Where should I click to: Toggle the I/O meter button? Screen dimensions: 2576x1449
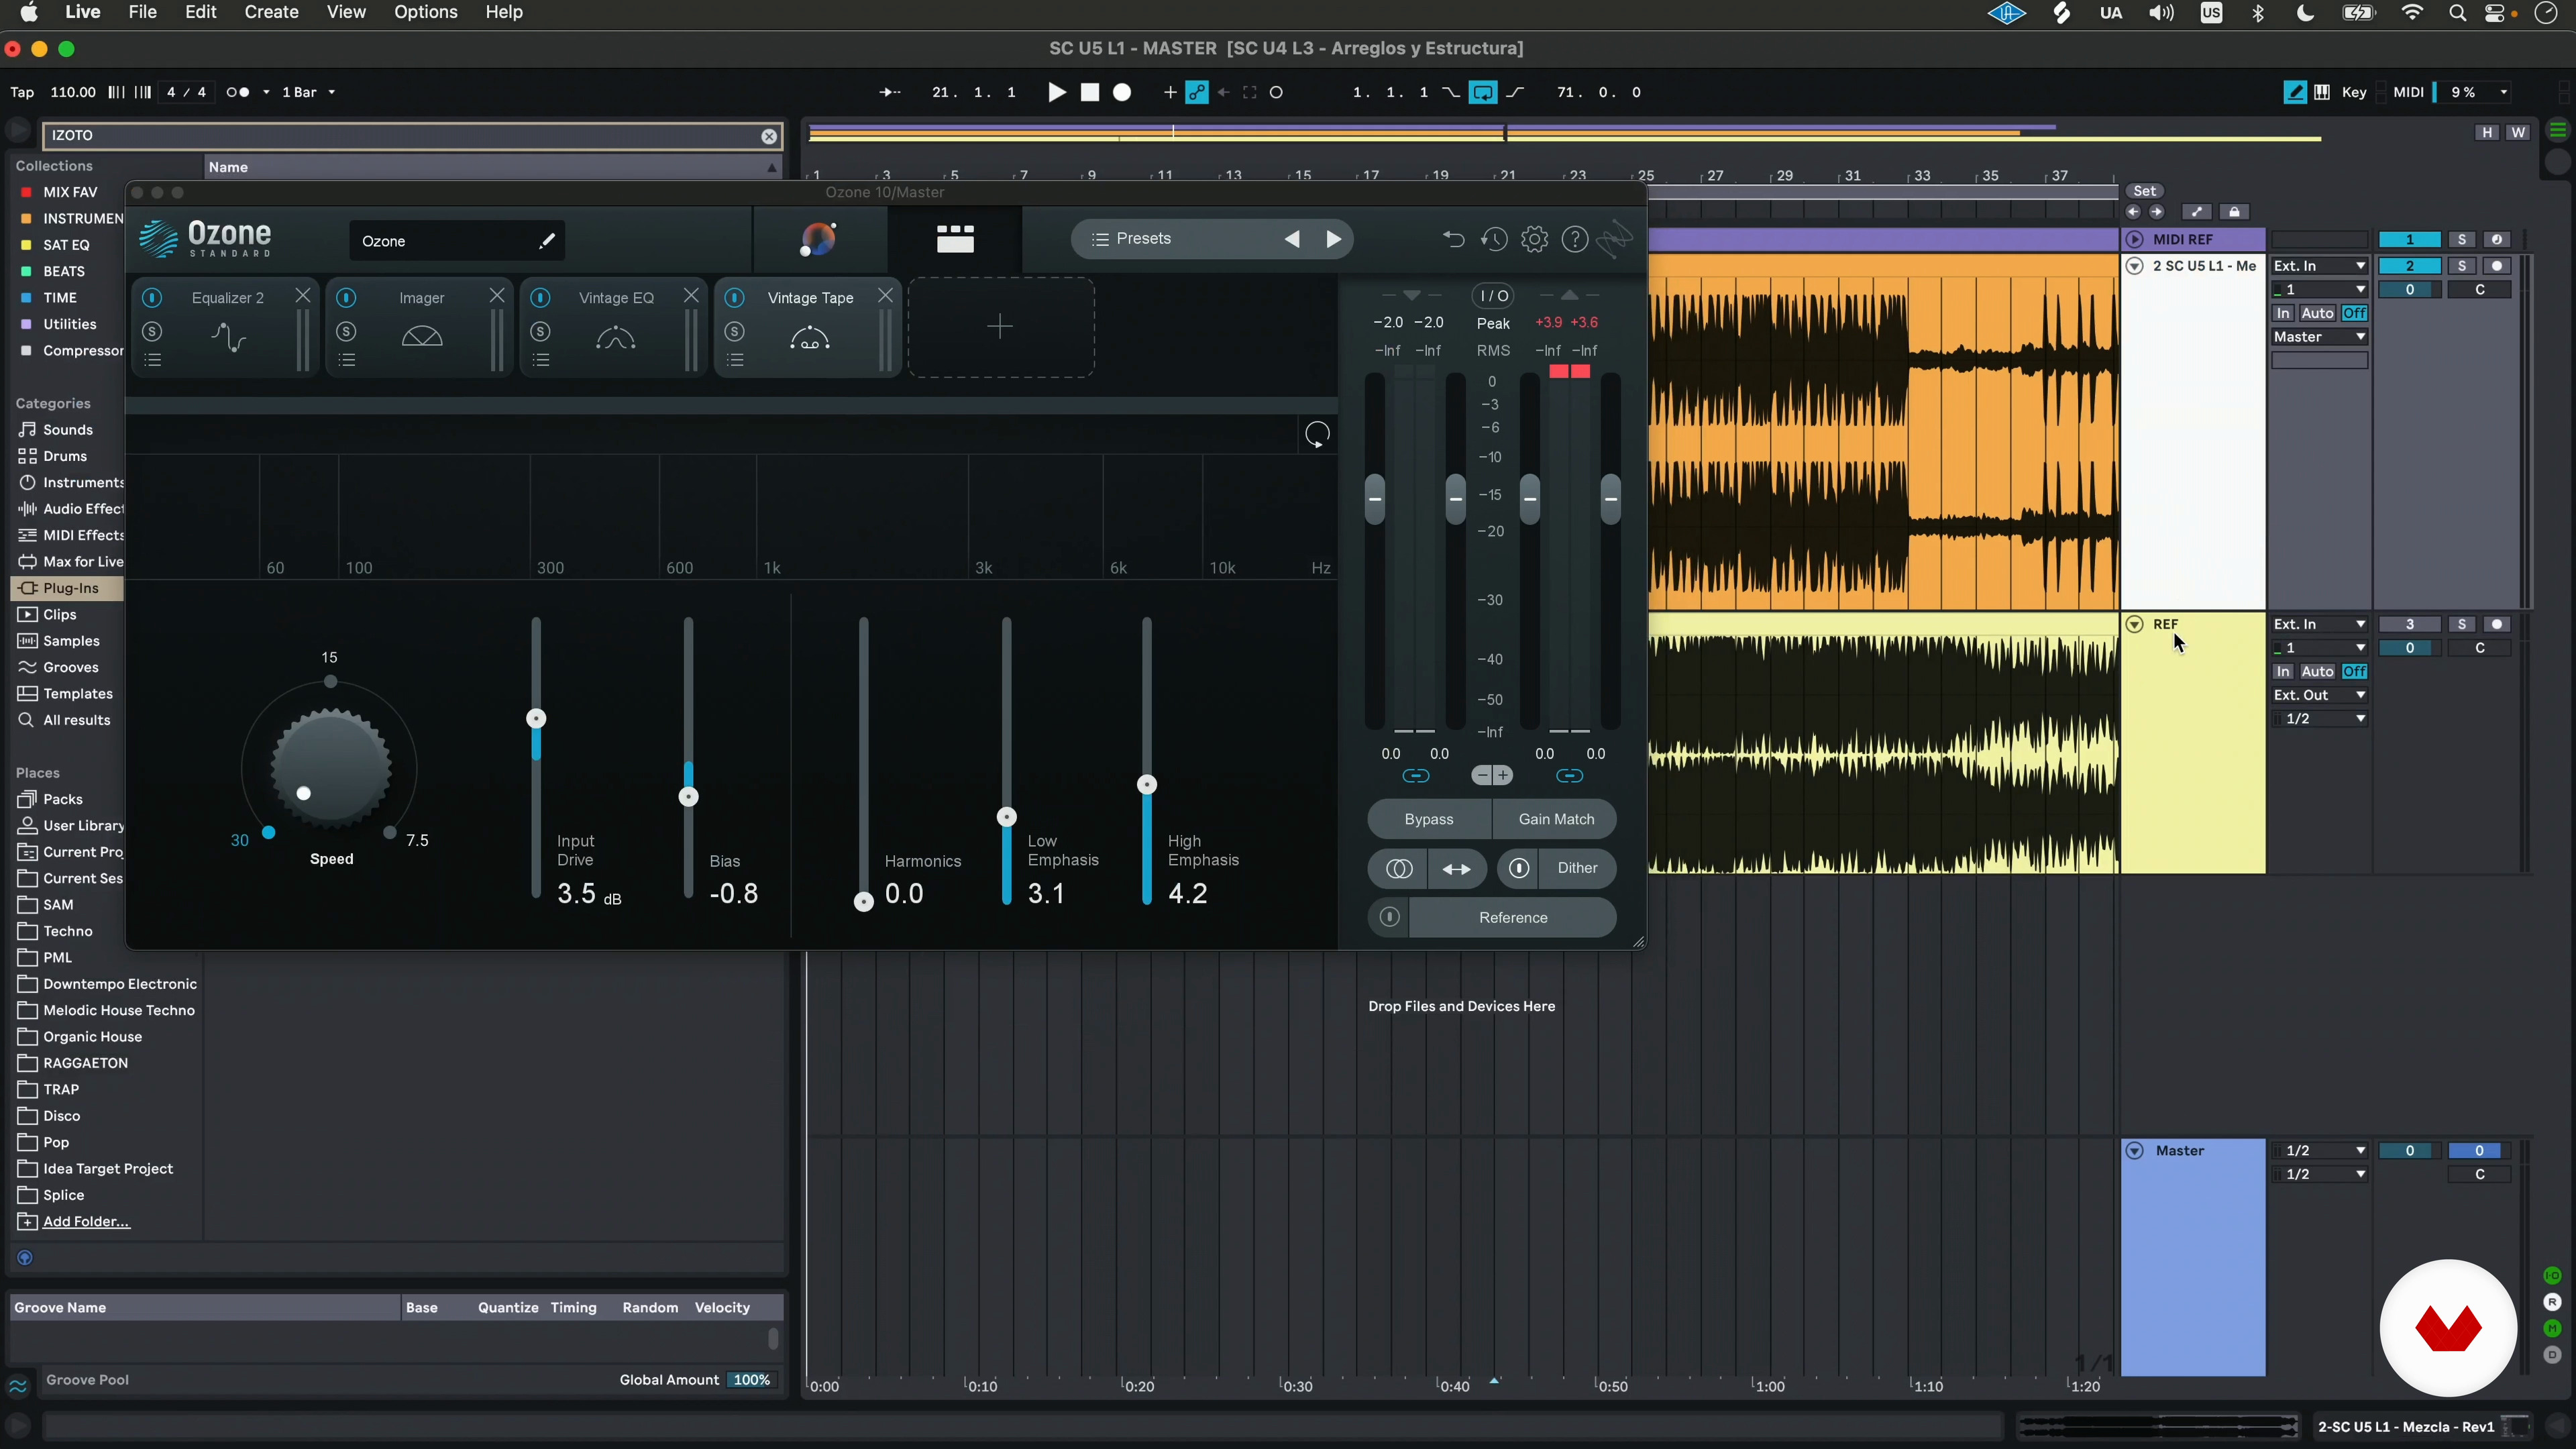coord(1494,296)
